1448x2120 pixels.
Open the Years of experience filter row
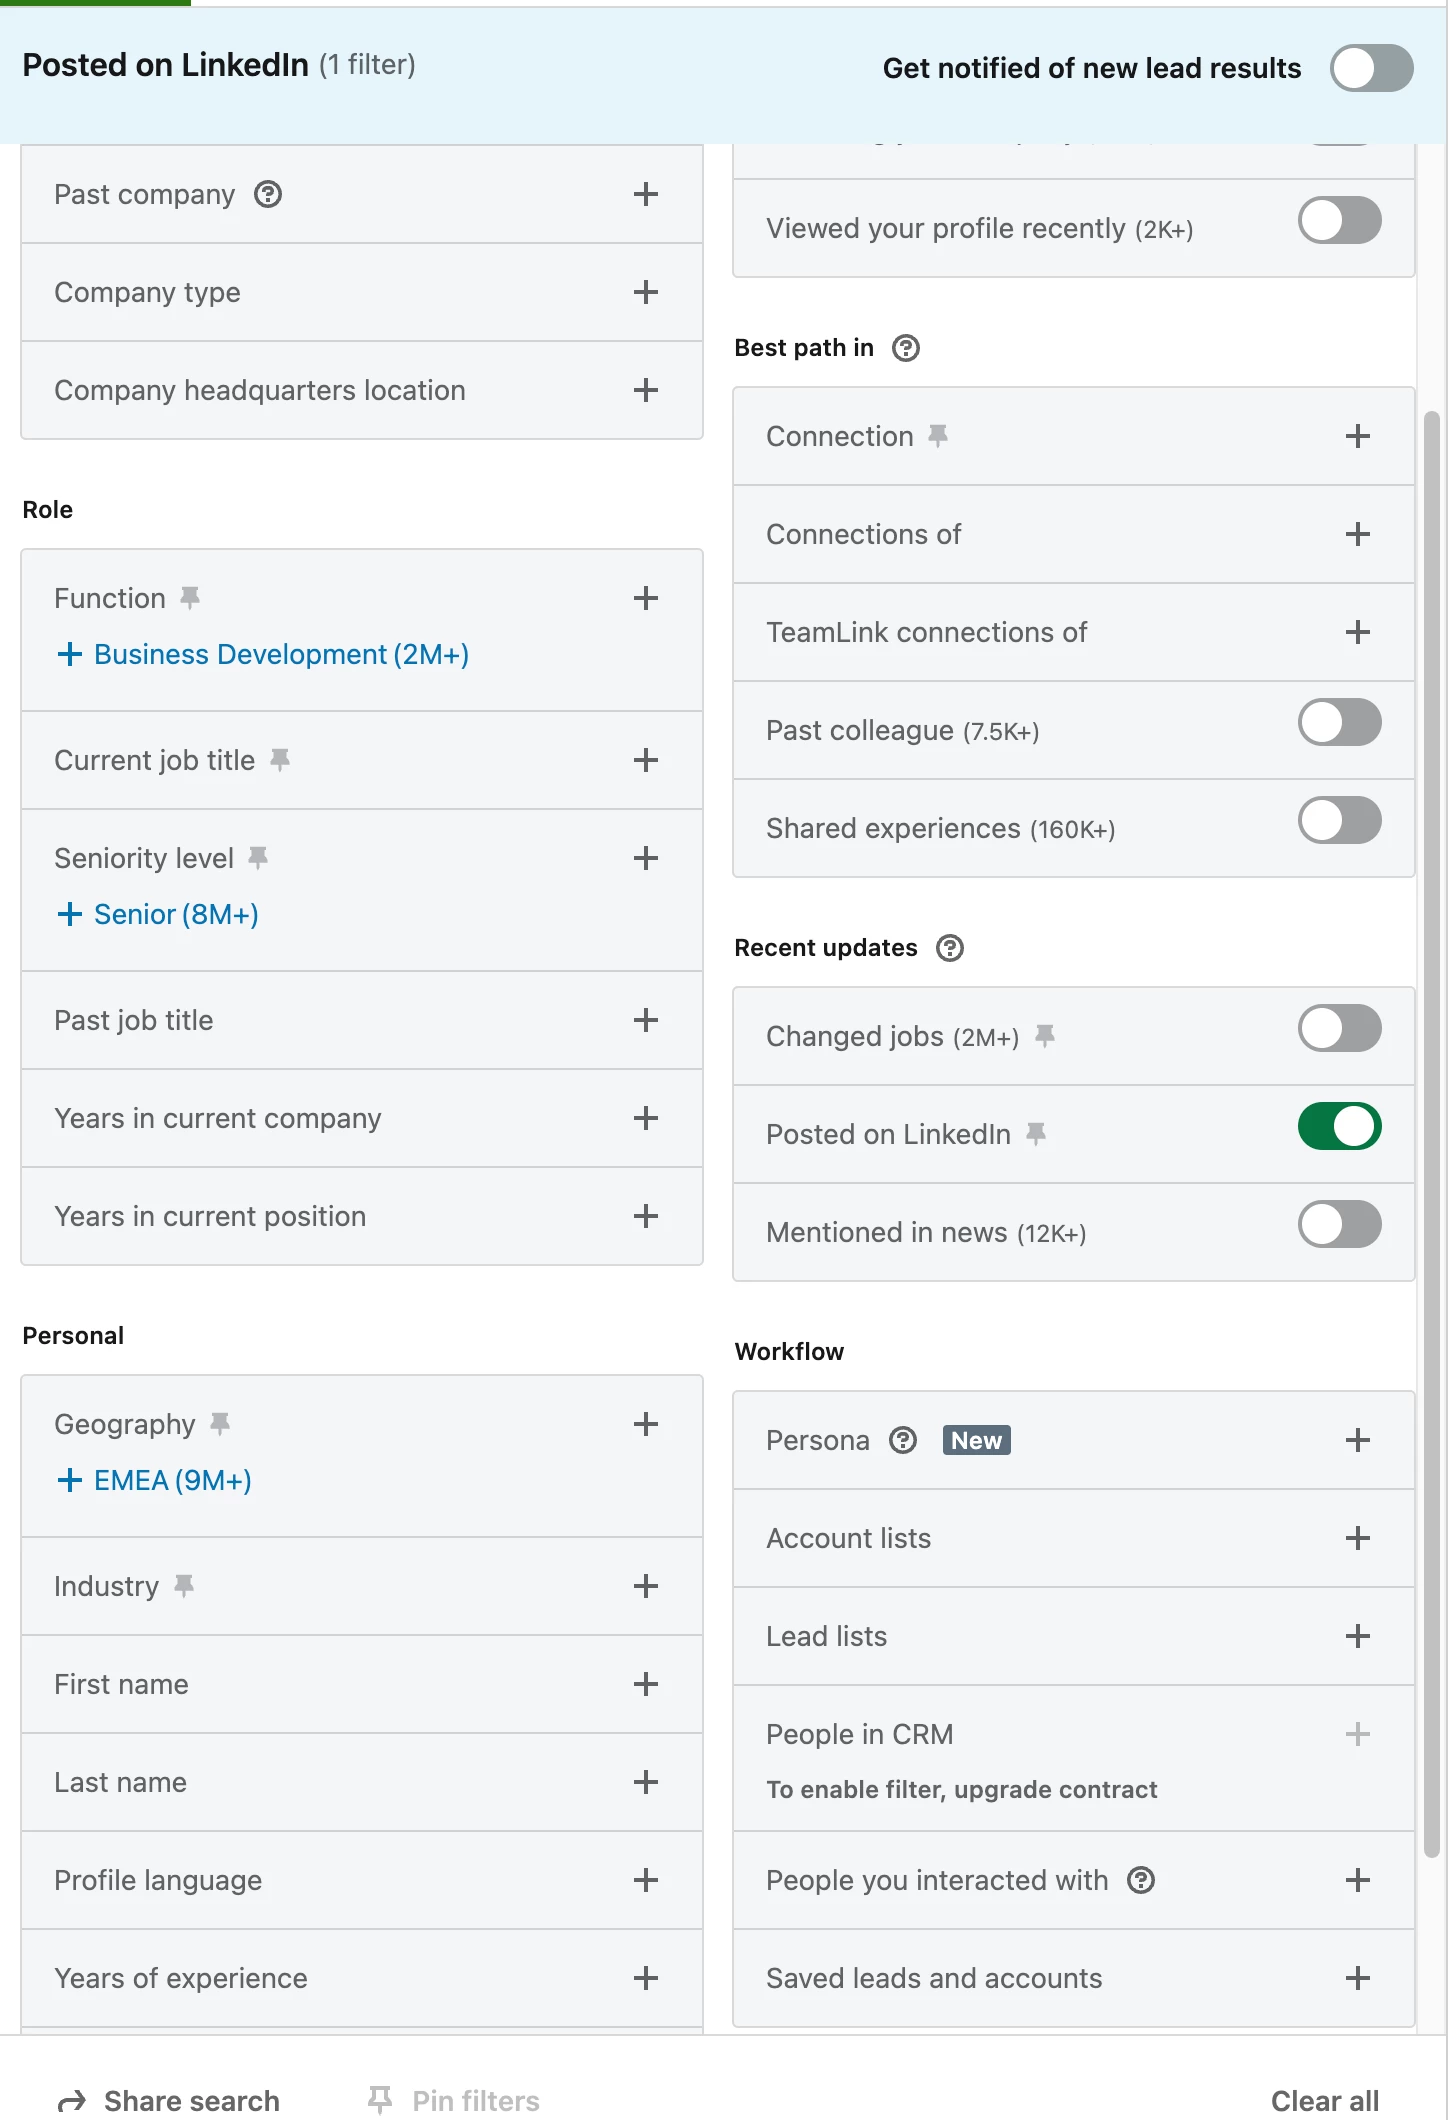pos(646,1978)
